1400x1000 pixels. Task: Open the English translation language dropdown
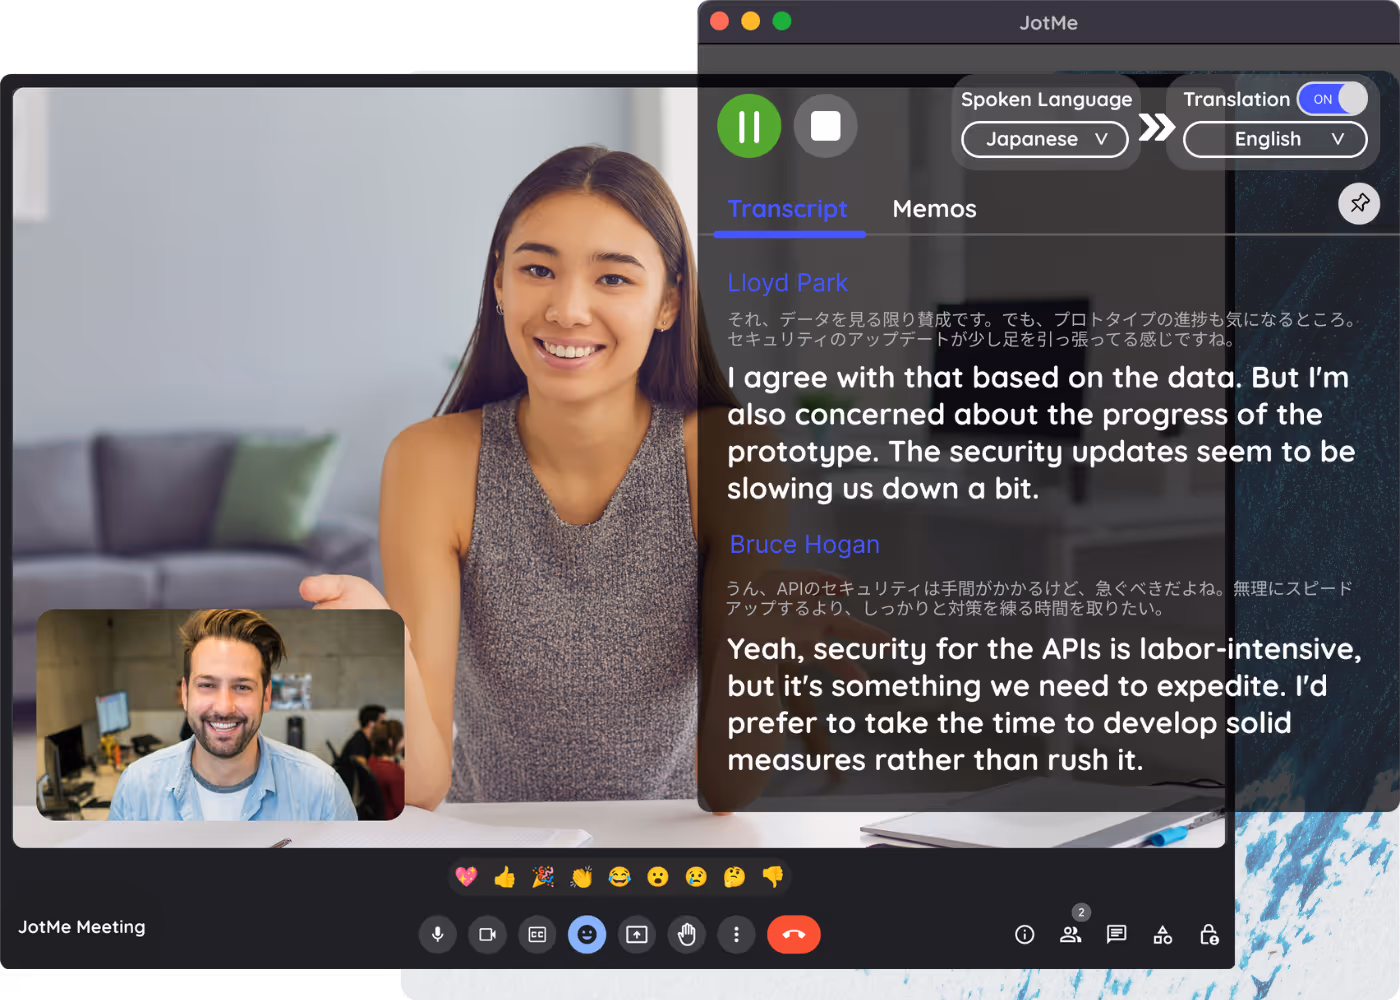click(x=1275, y=139)
